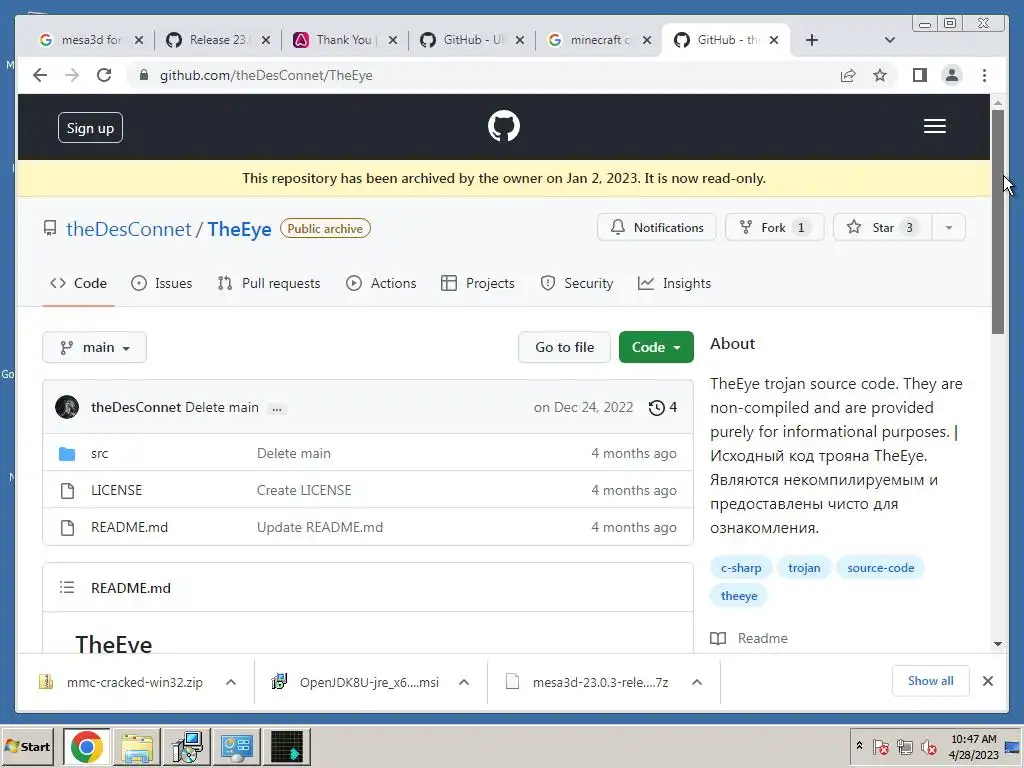Open the green Code dropdown

(x=656, y=347)
